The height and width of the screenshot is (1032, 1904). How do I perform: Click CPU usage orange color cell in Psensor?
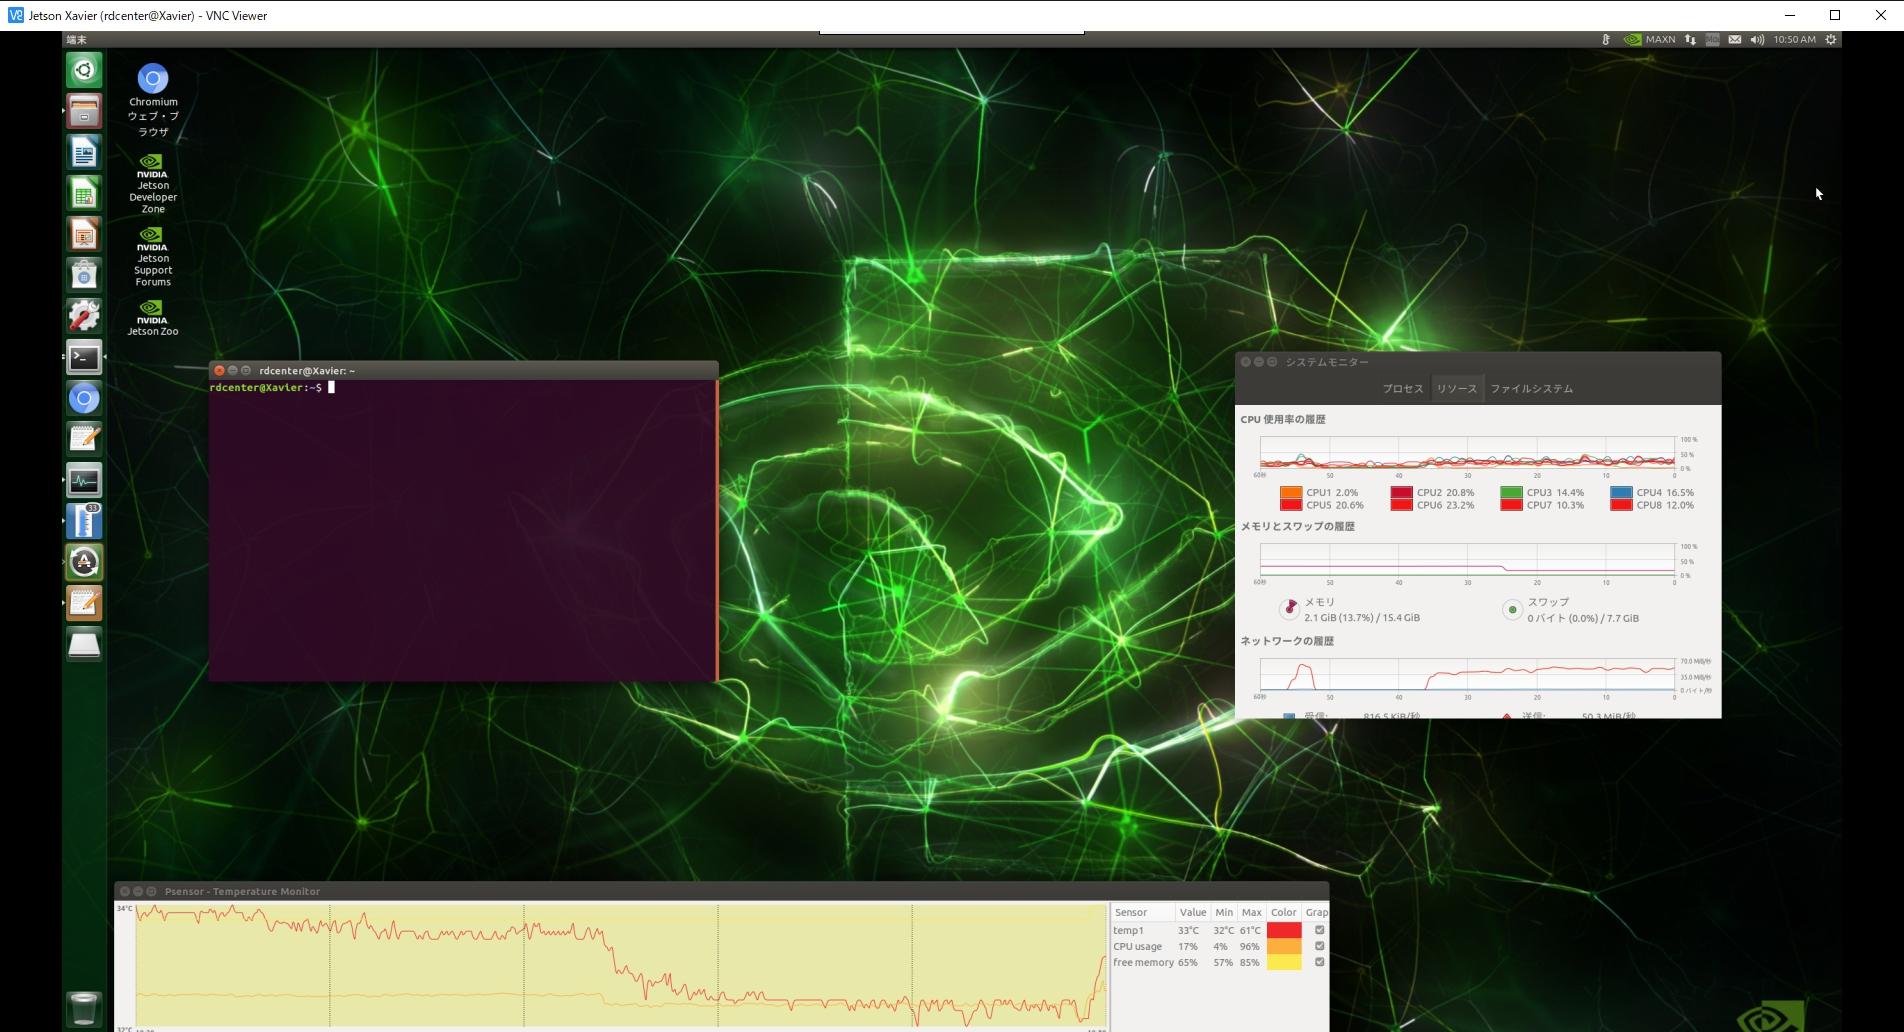1284,946
